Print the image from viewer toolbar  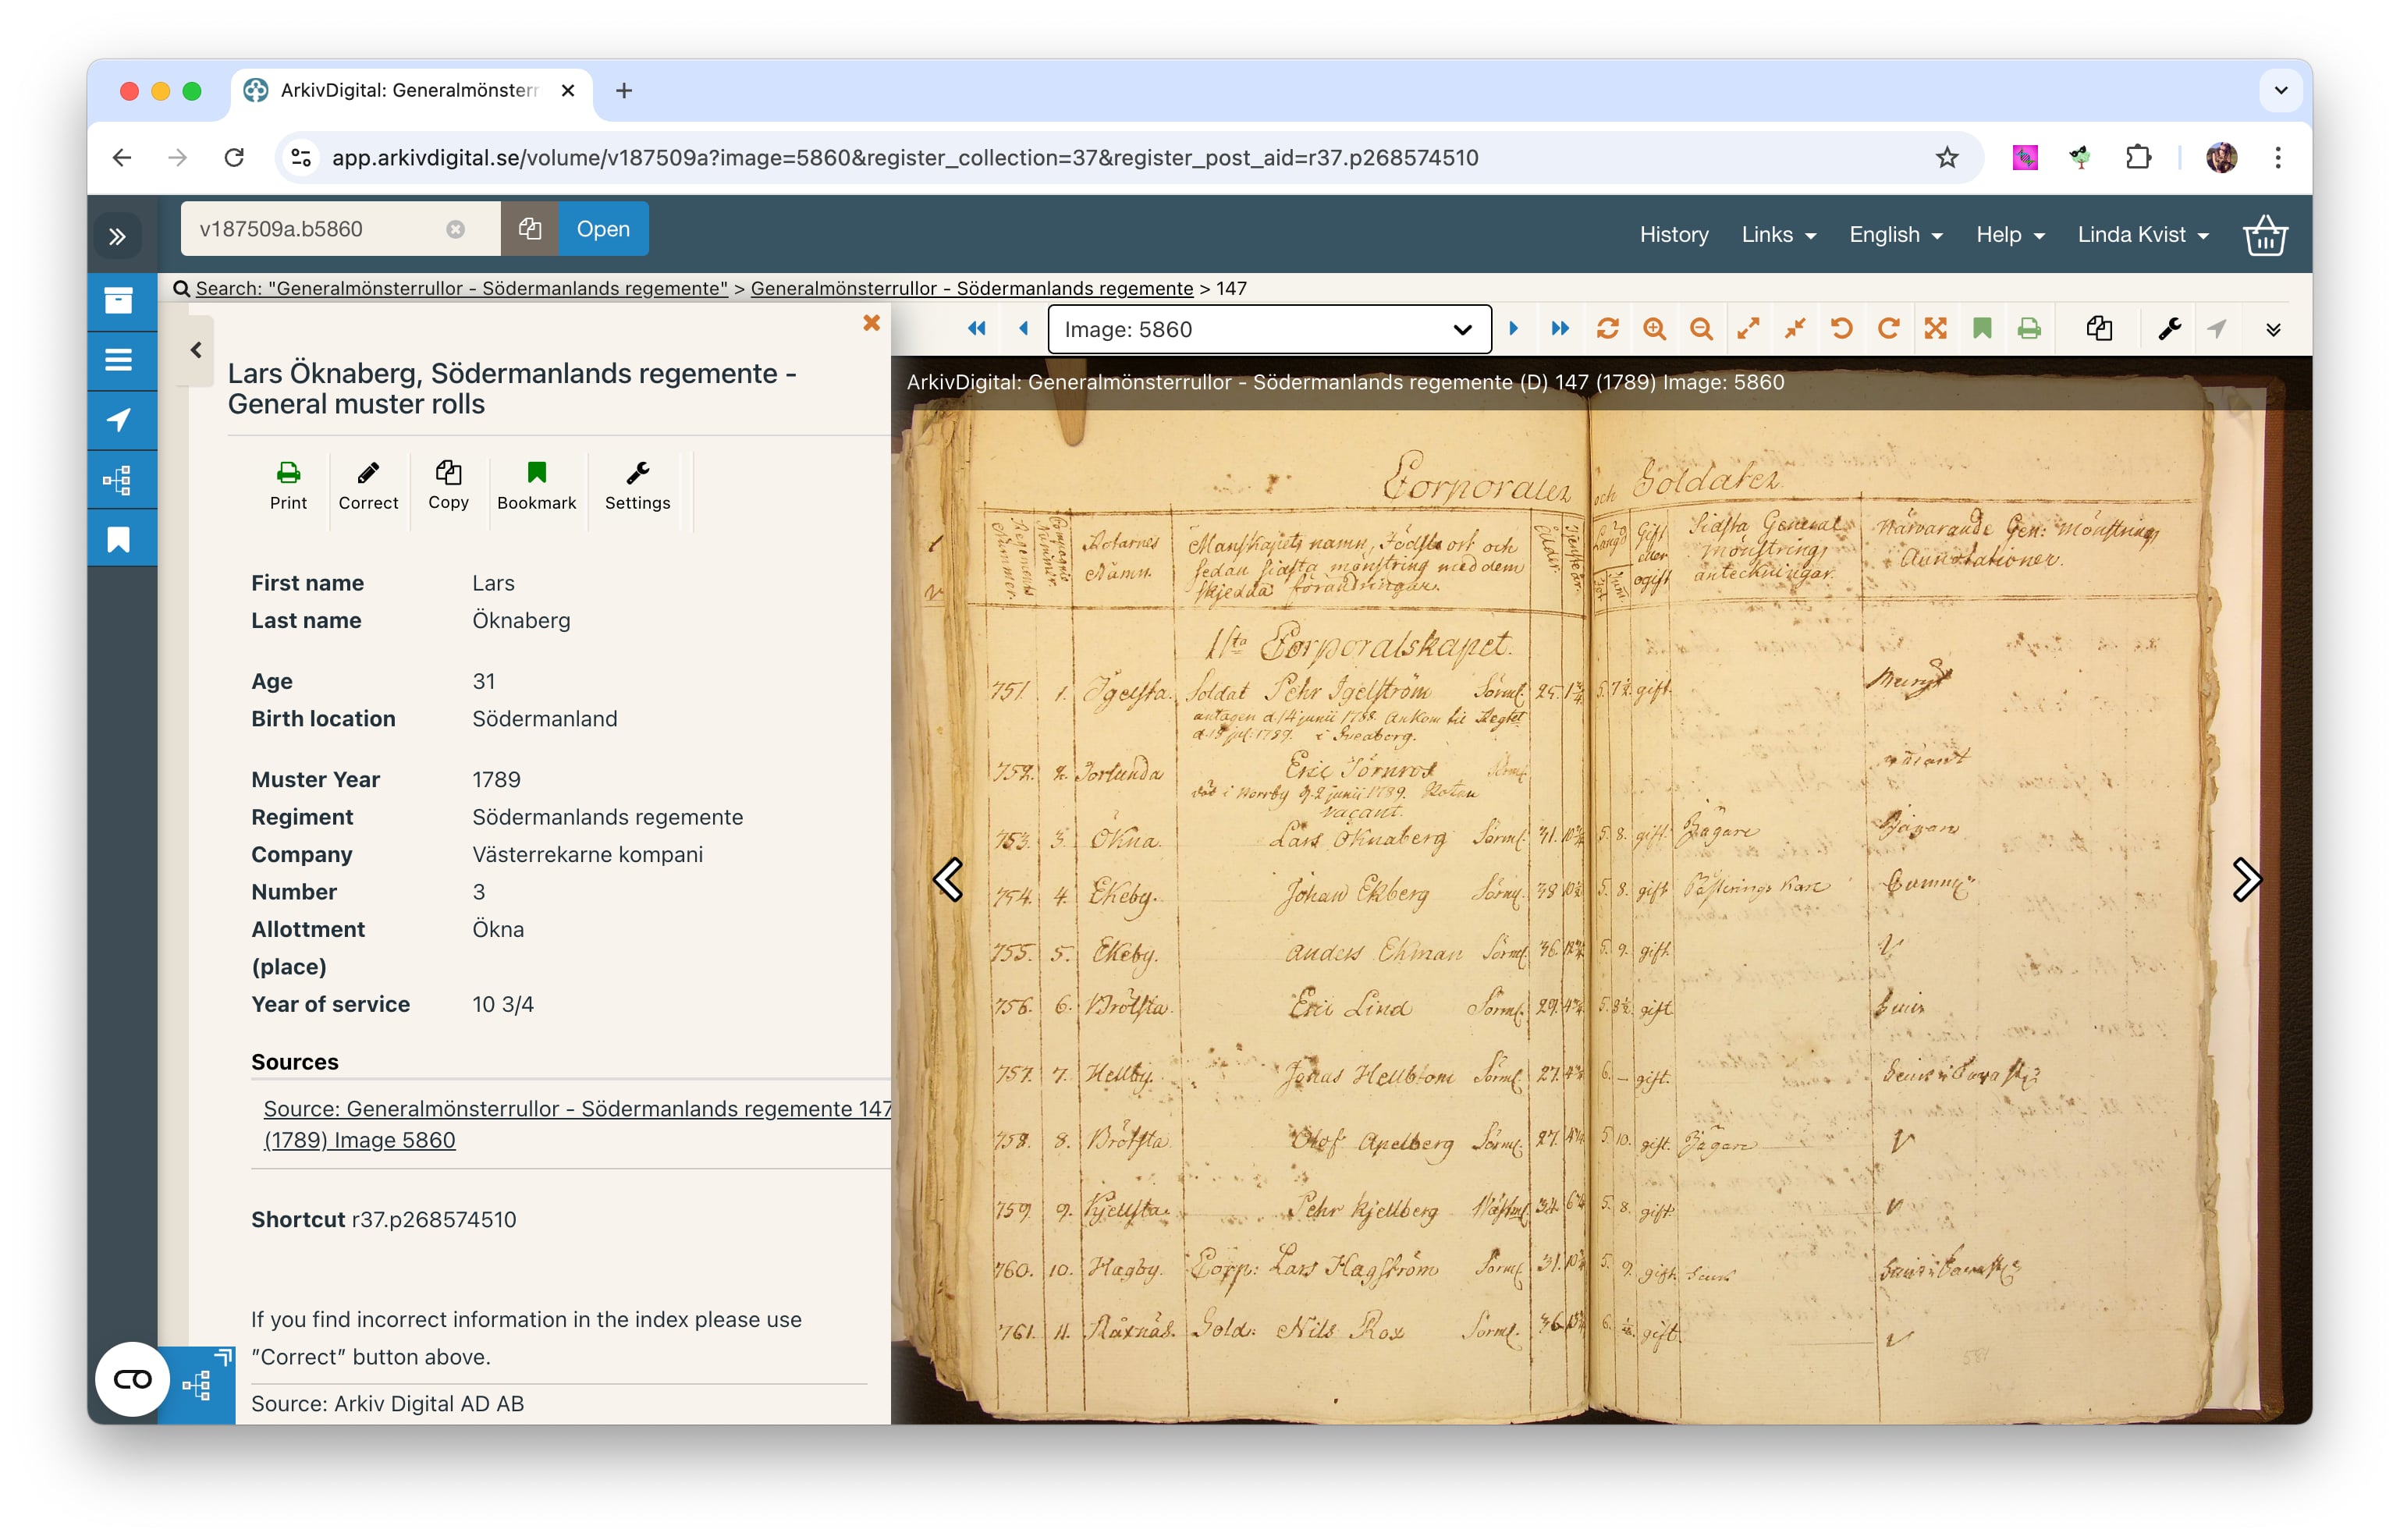(2029, 329)
